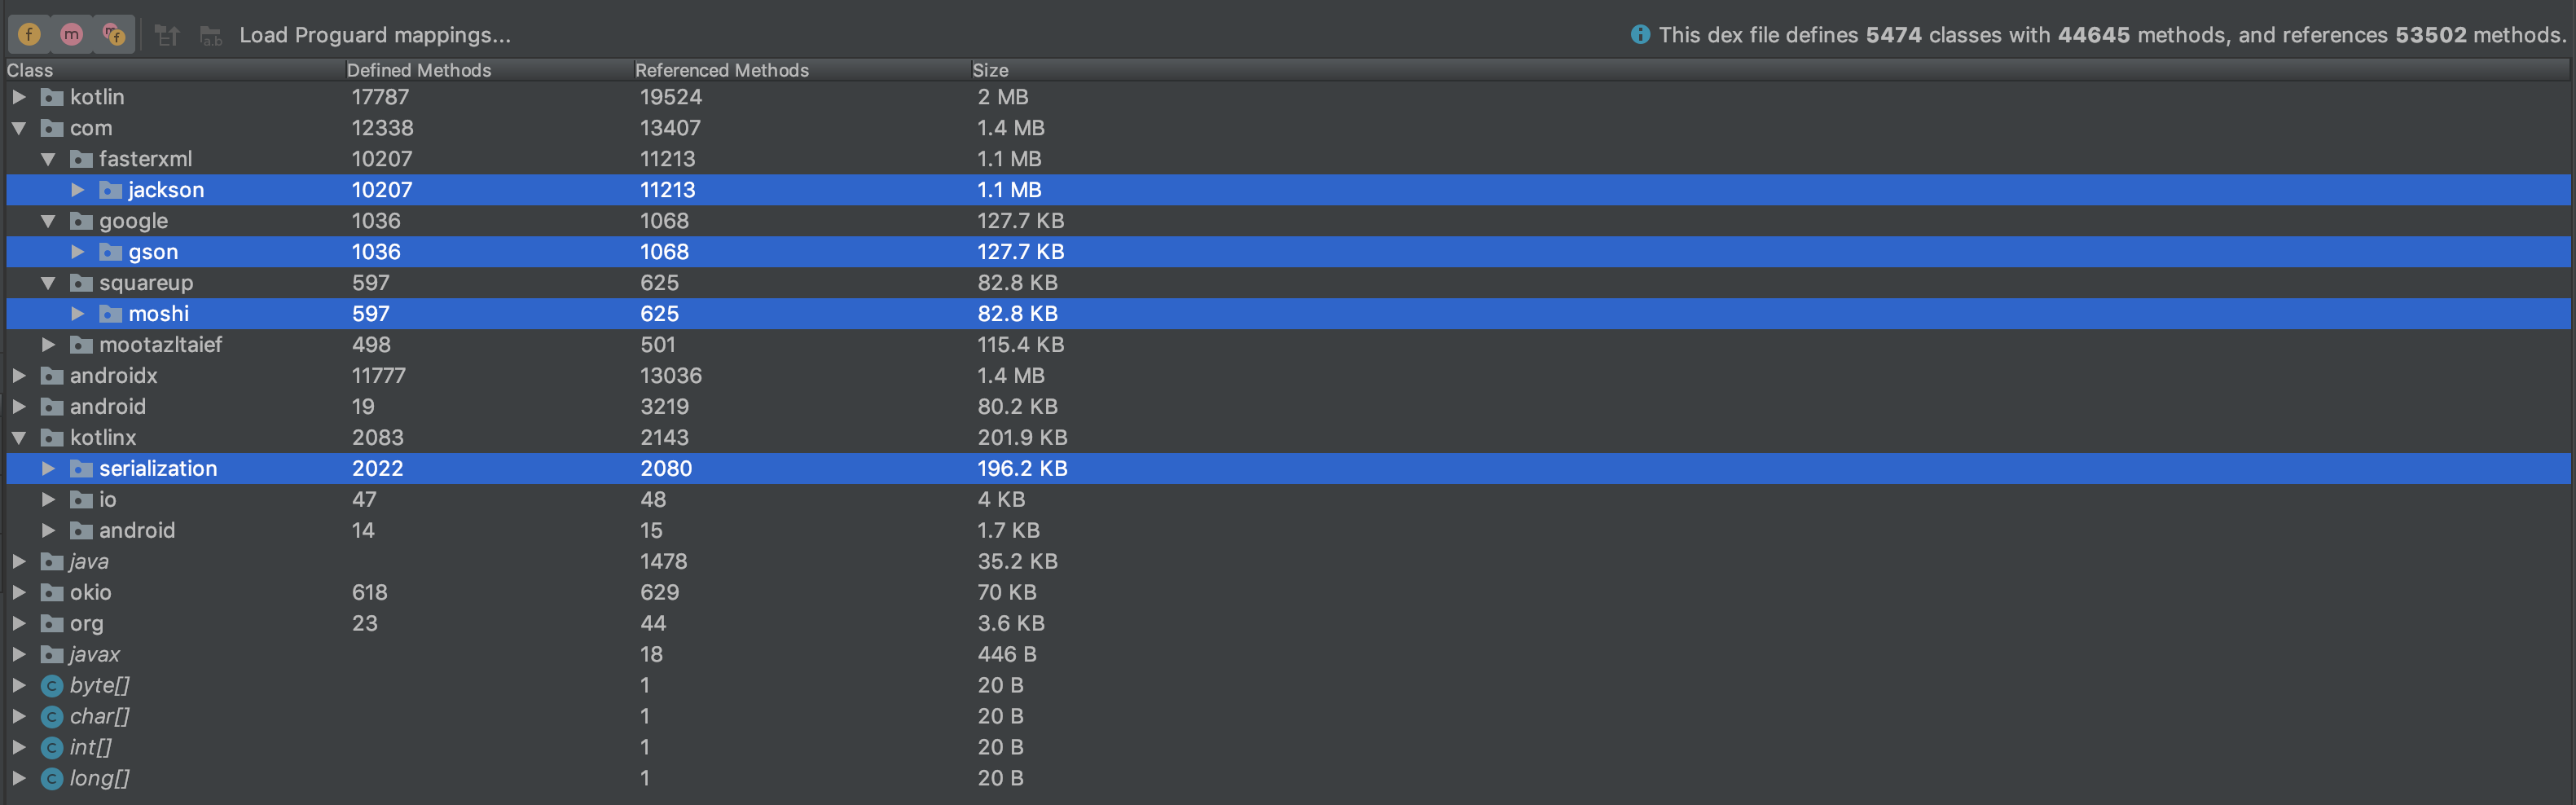Expand the serialization package node
Viewport: 2576px width, 805px height.
pos(48,469)
